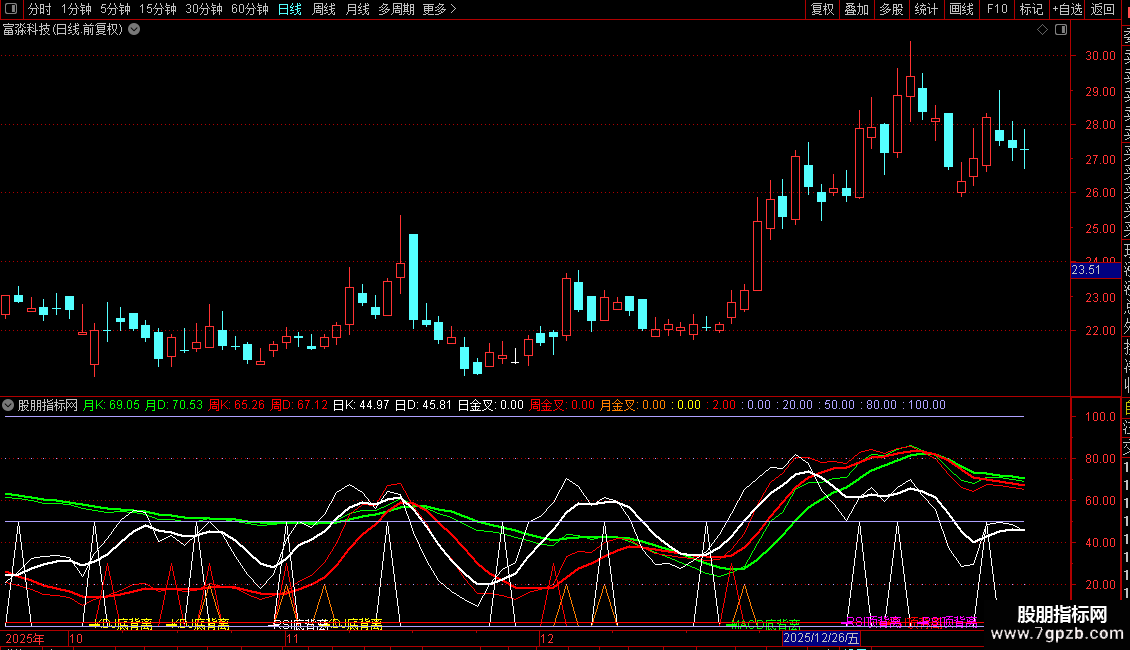1130x650 pixels.
Task: Click the 周金叉: 0.00 value
Action: coord(562,405)
